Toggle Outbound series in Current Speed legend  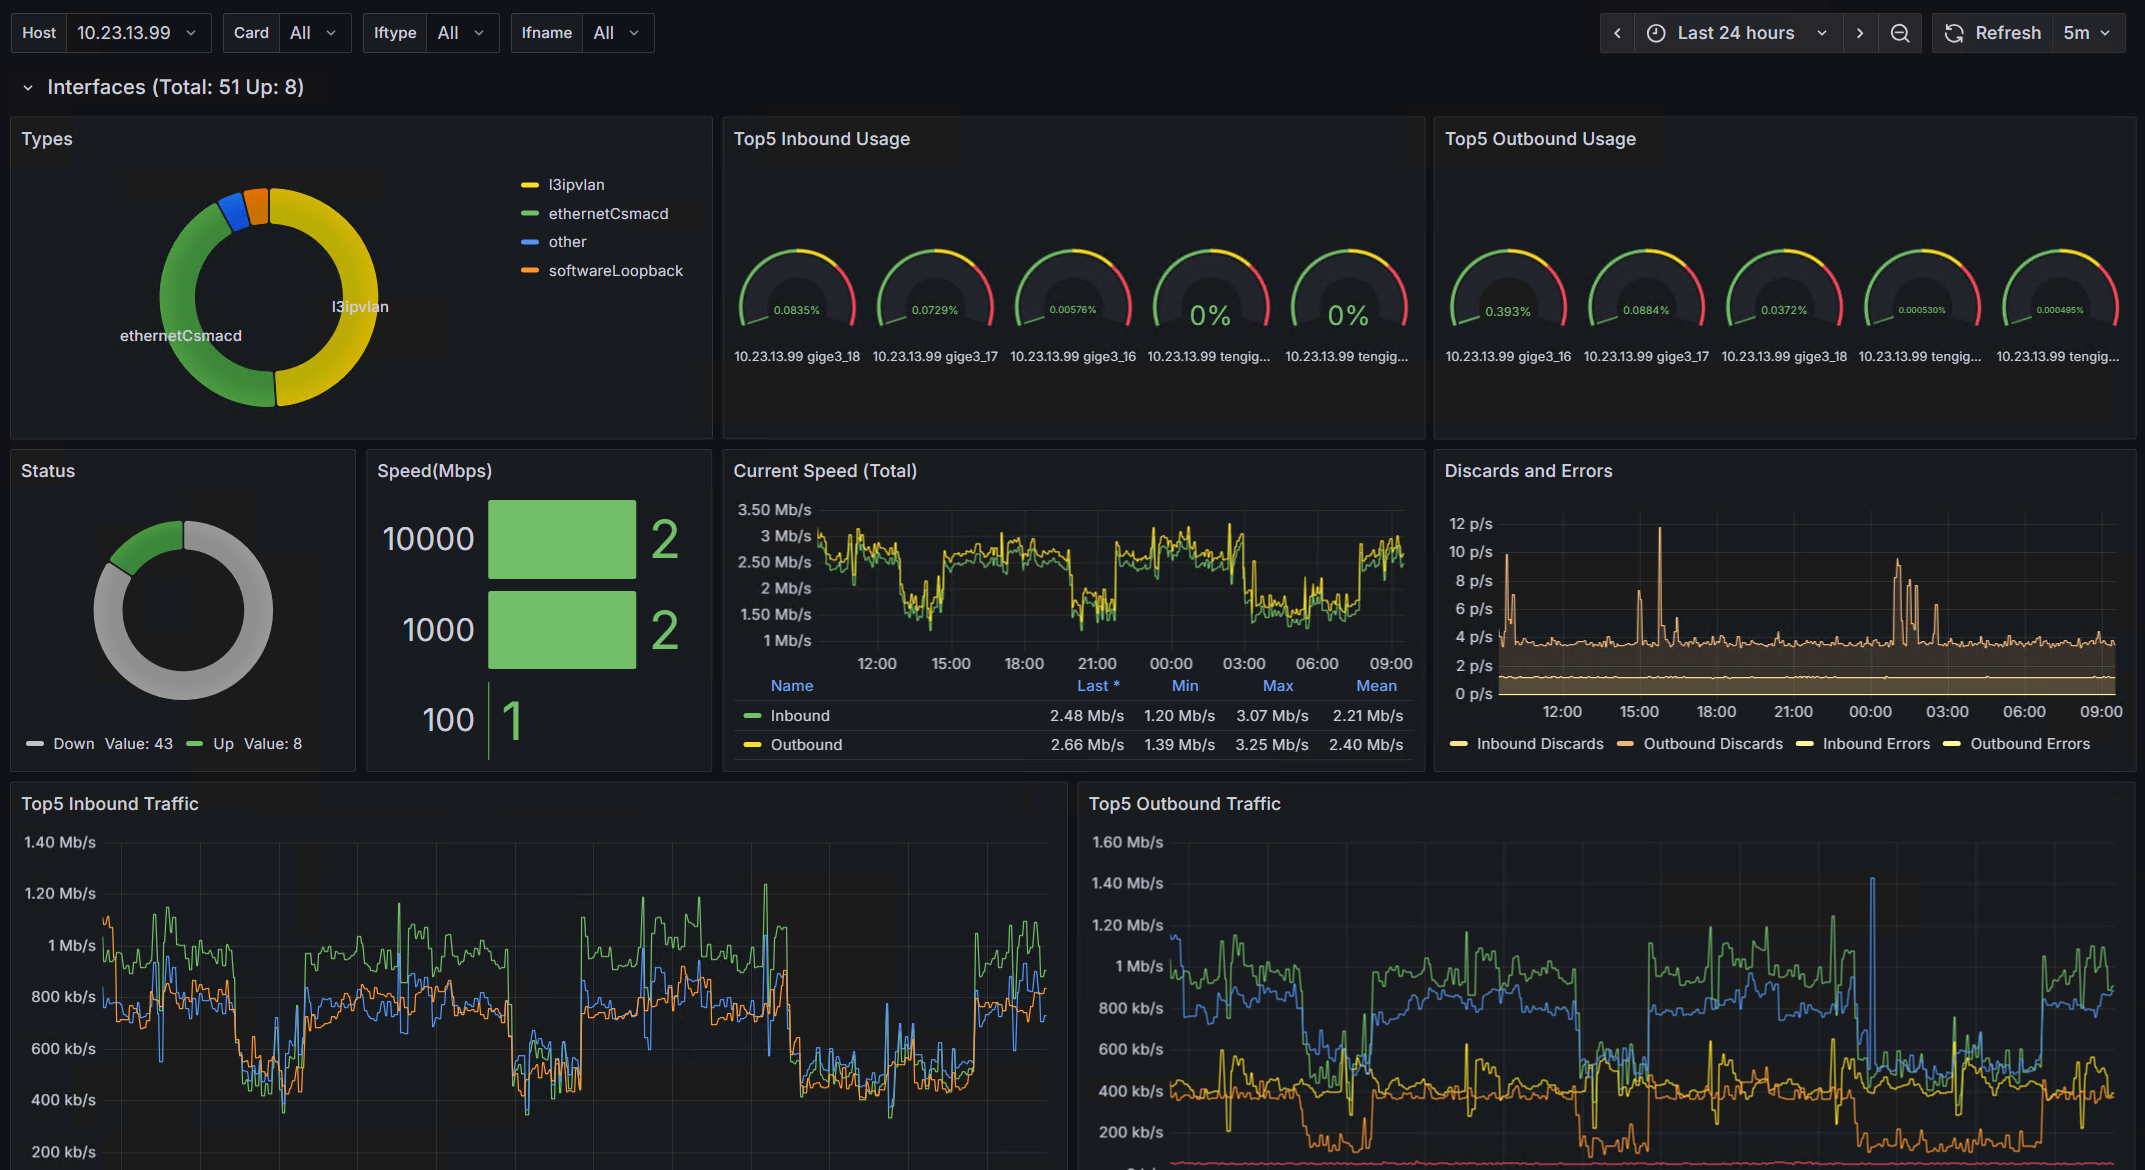coord(806,745)
